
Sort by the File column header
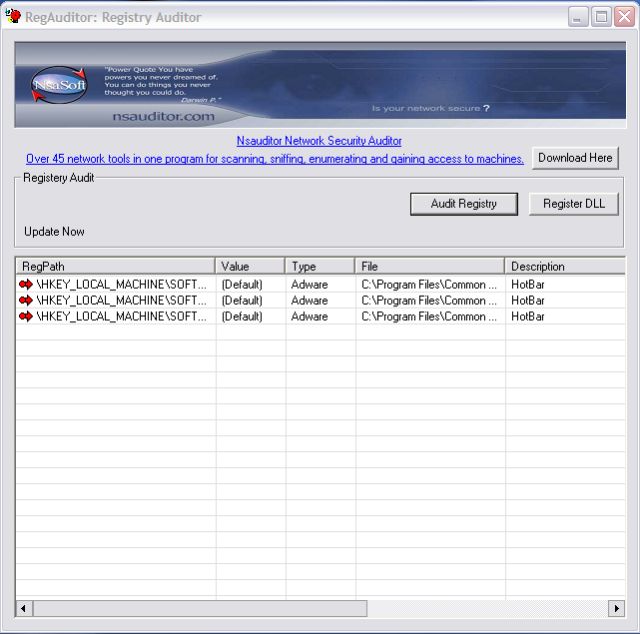click(x=430, y=266)
